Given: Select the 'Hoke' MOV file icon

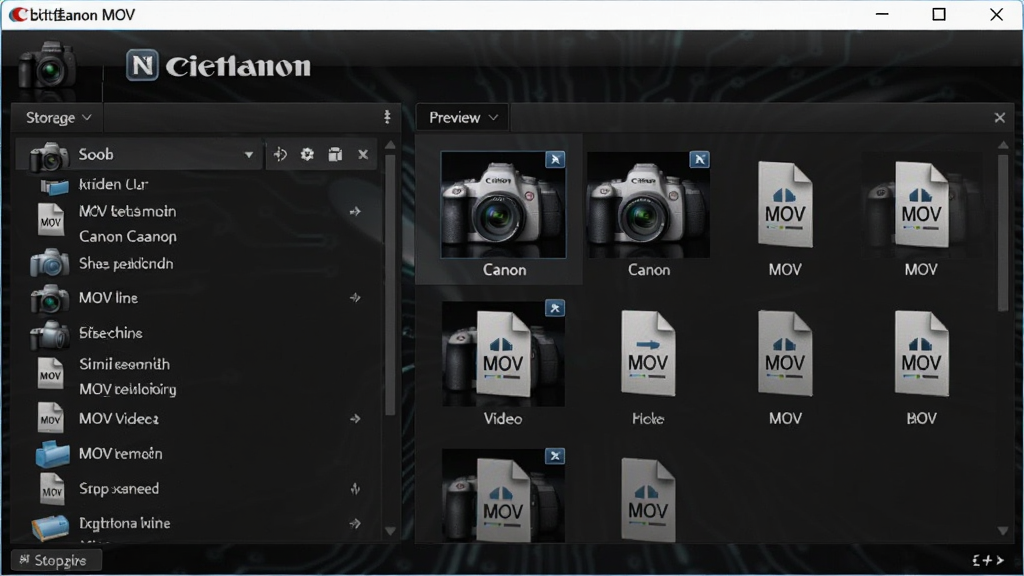Looking at the screenshot, I should (648, 353).
